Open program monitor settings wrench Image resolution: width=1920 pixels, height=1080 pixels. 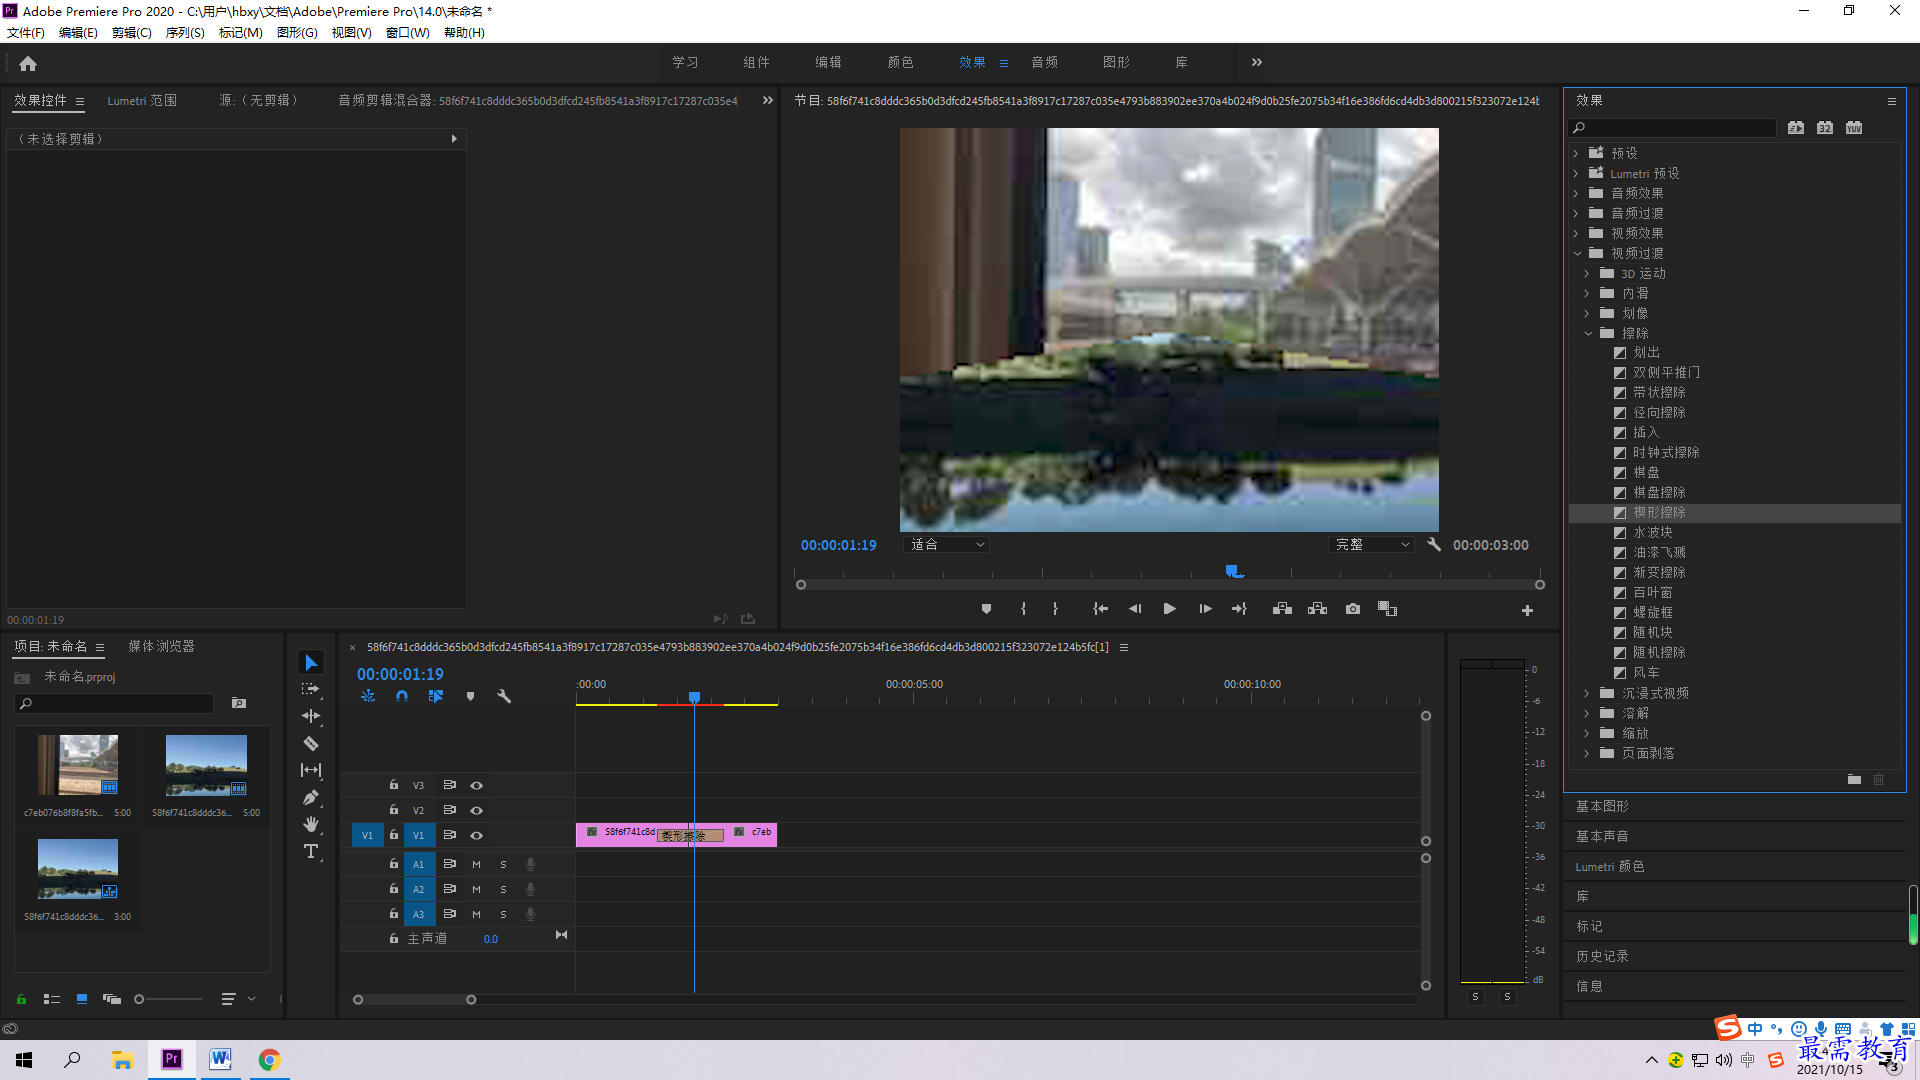(x=1434, y=545)
